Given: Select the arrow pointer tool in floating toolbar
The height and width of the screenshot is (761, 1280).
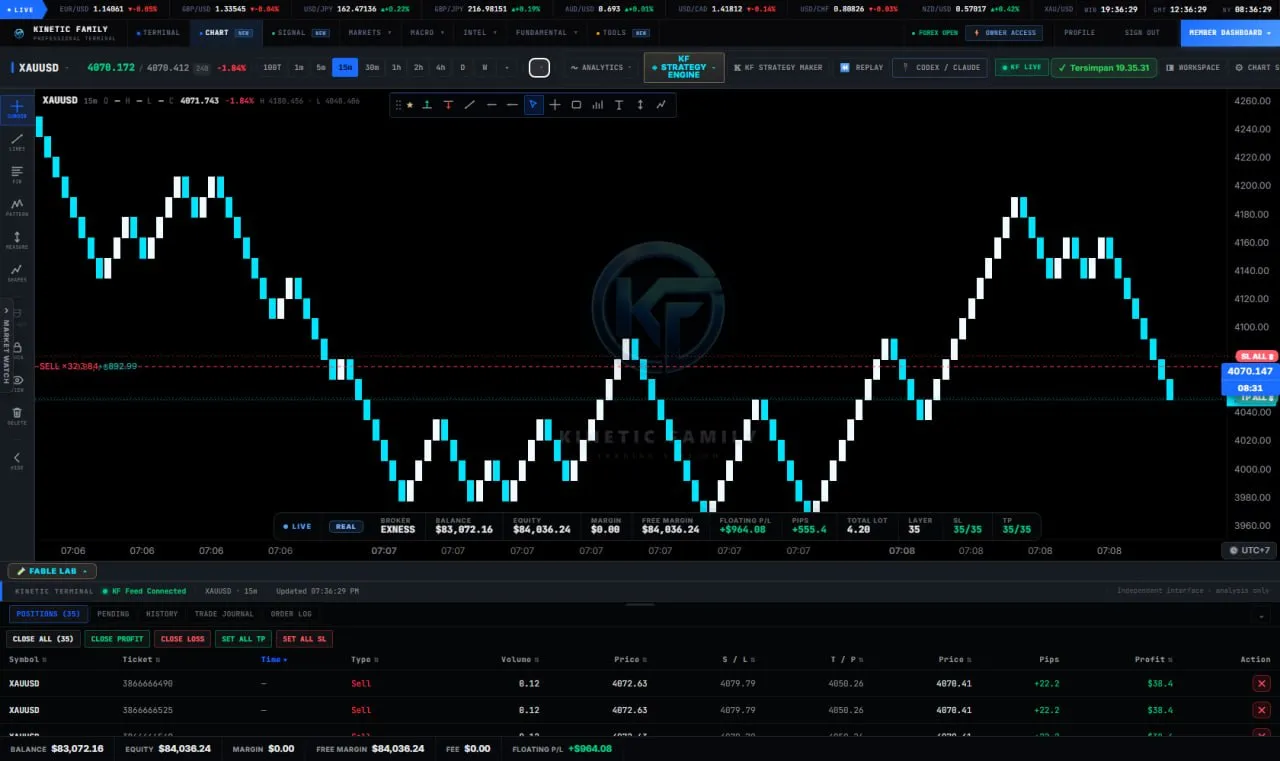Looking at the screenshot, I should tap(534, 105).
